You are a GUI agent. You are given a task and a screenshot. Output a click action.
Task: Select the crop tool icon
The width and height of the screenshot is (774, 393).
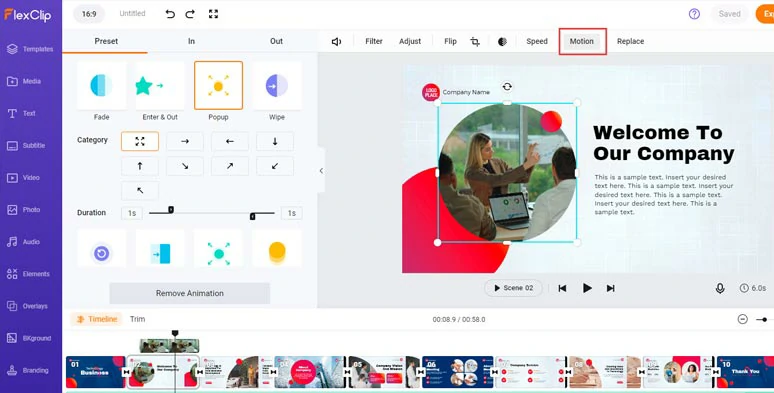[475, 41]
